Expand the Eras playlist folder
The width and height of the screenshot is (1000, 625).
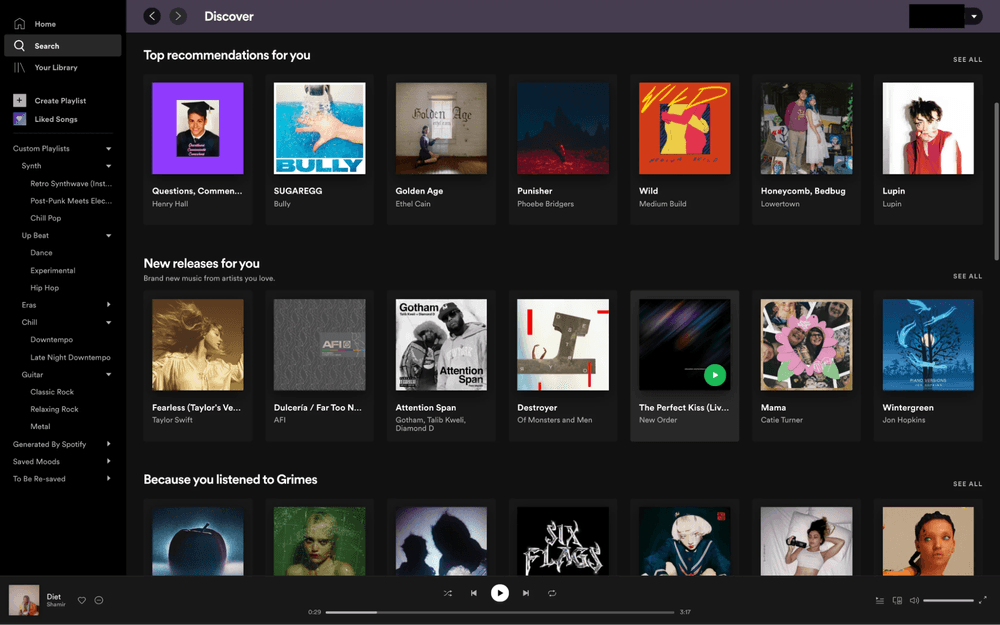tap(108, 305)
